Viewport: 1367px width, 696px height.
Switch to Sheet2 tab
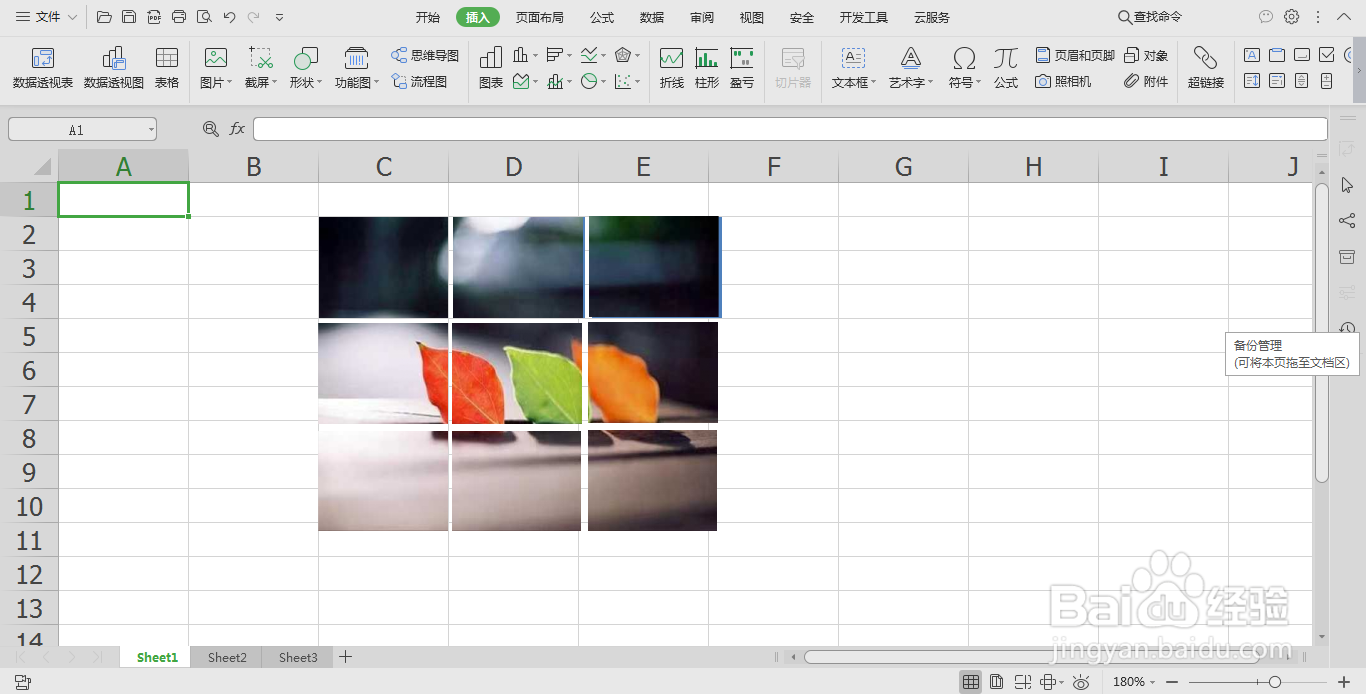[x=227, y=657]
